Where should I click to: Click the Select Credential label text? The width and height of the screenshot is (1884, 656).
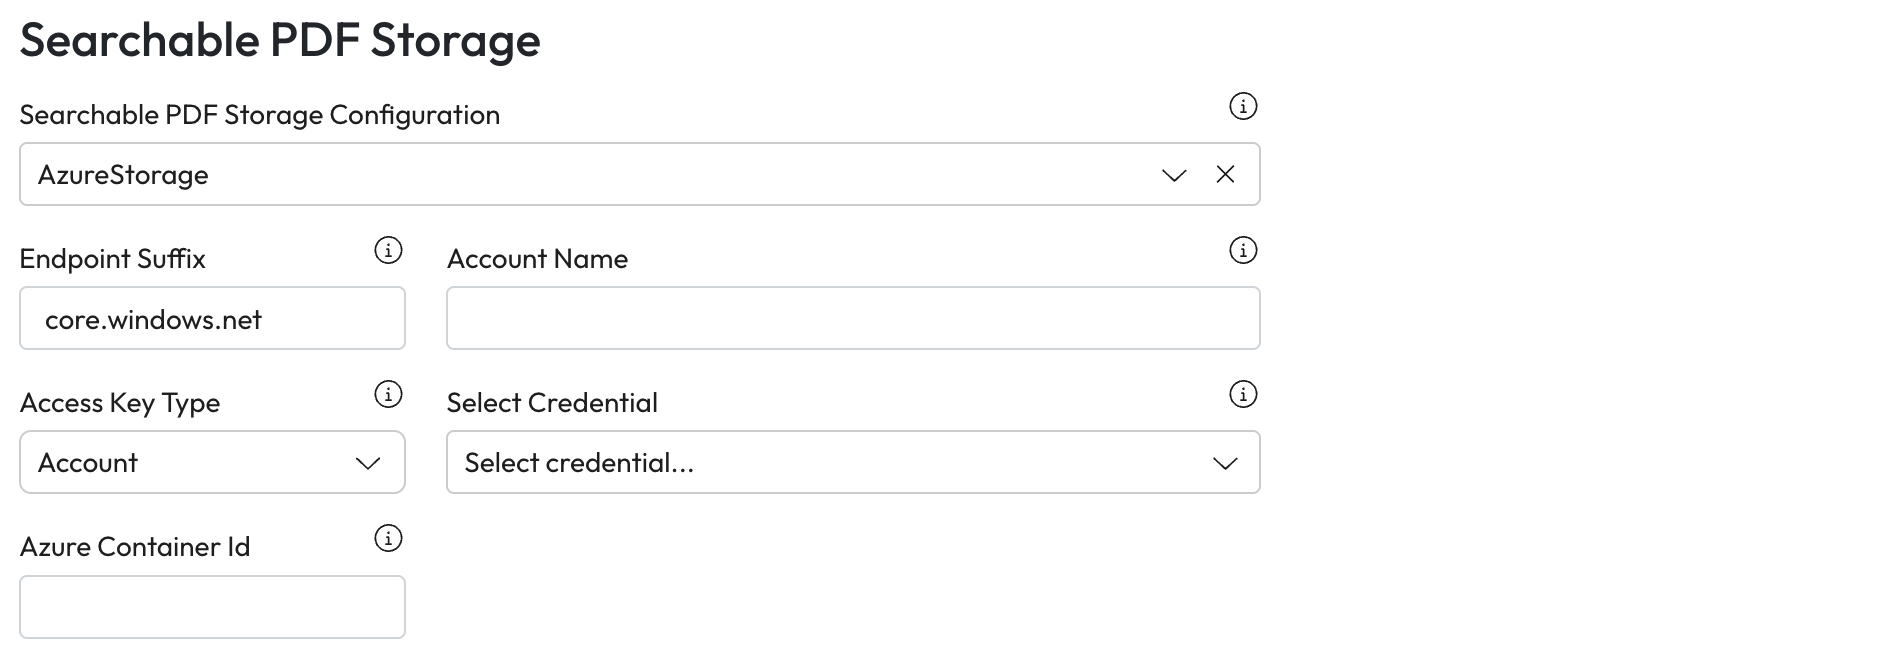(552, 403)
